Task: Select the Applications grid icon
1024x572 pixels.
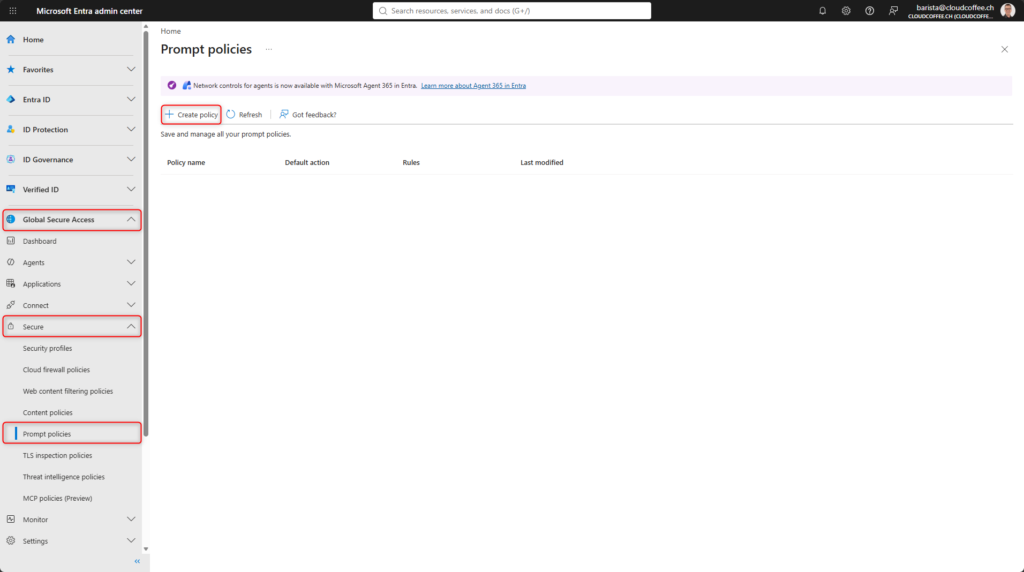Action: (10, 283)
